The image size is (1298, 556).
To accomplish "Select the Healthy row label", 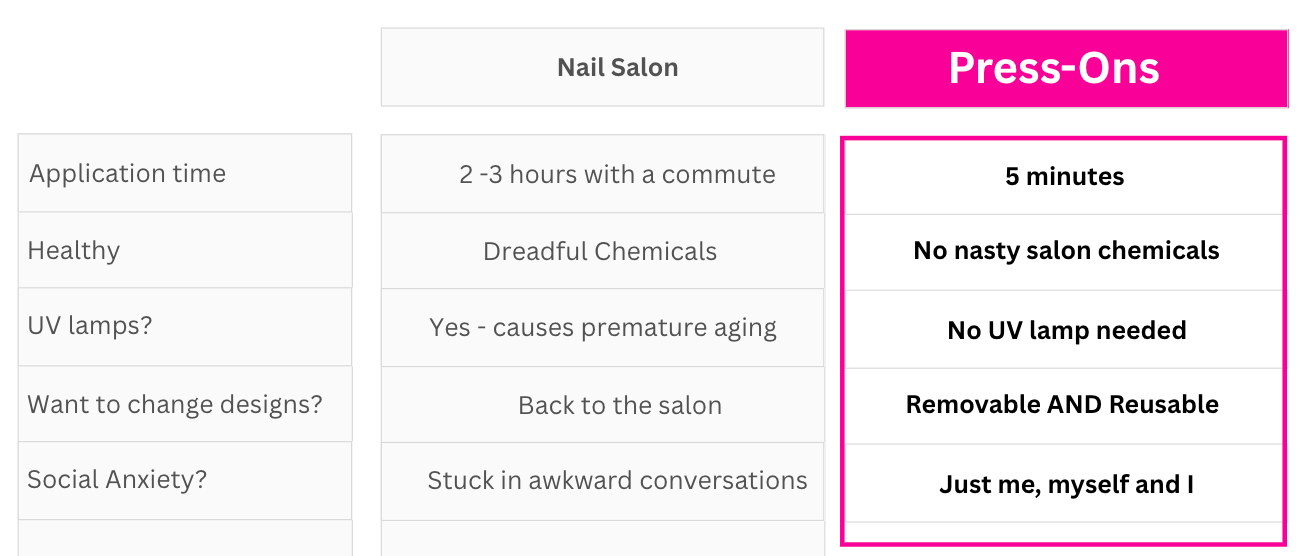I will (x=185, y=250).
